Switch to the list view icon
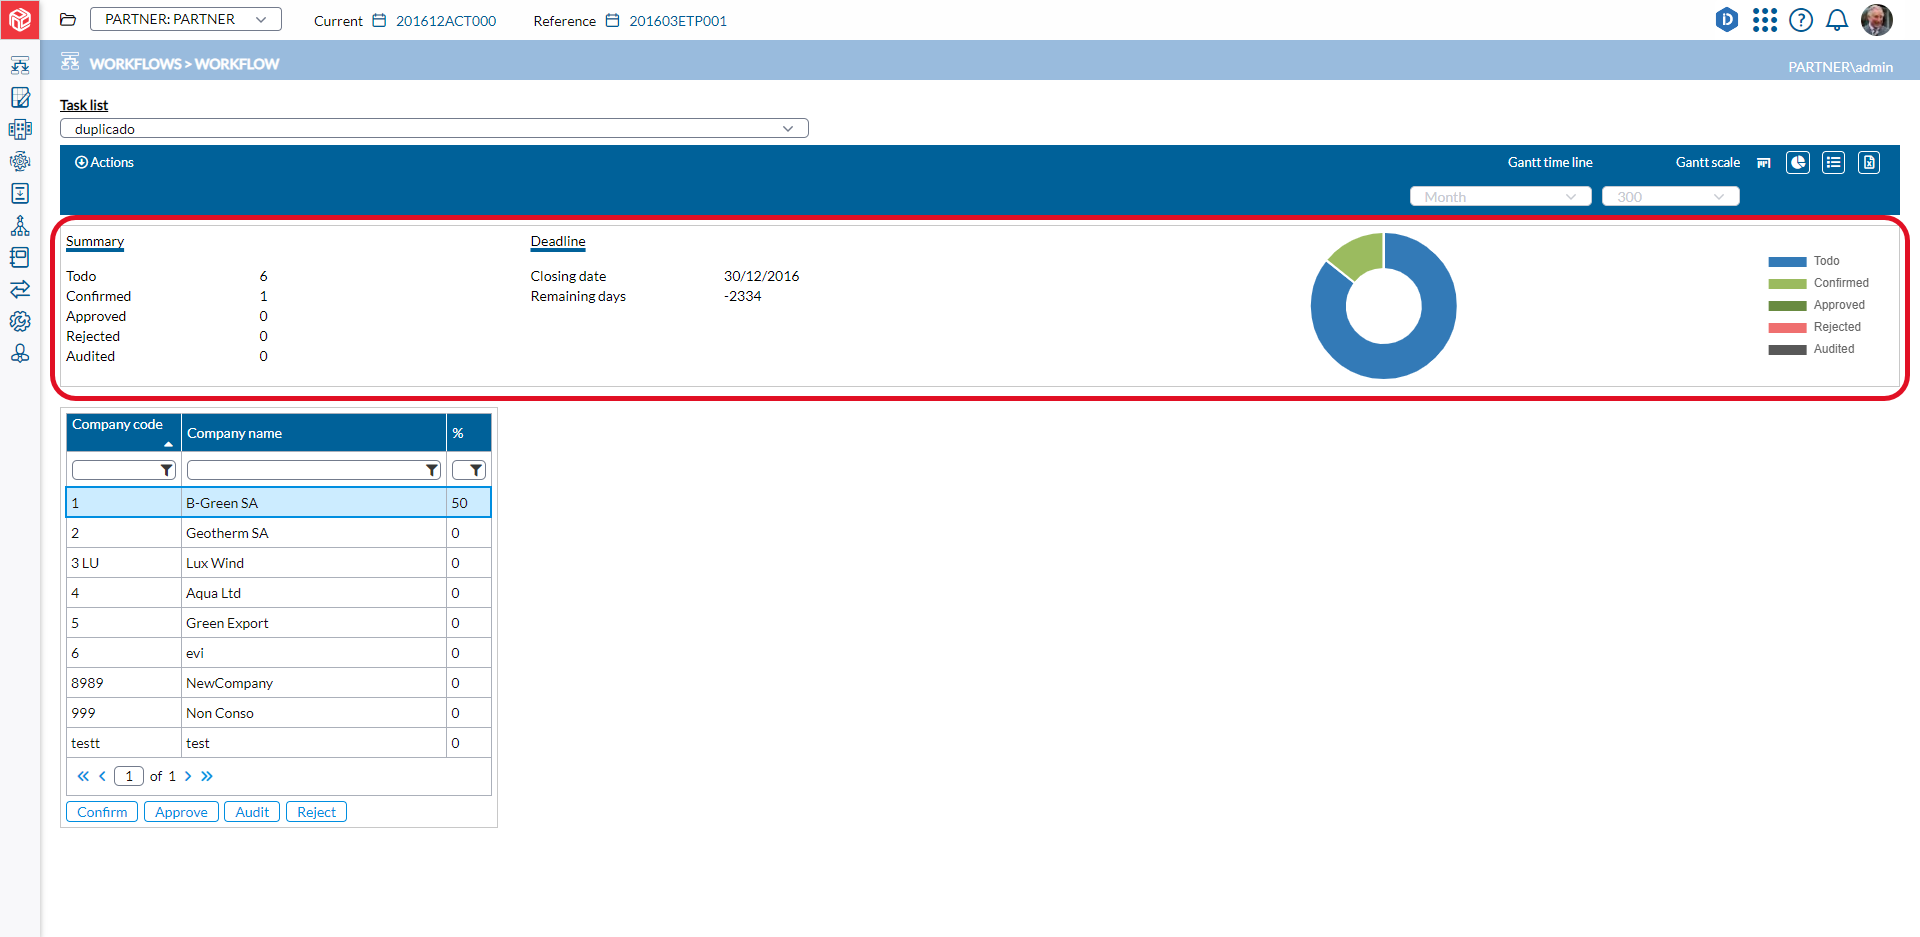Image resolution: width=1920 pixels, height=937 pixels. click(1833, 163)
